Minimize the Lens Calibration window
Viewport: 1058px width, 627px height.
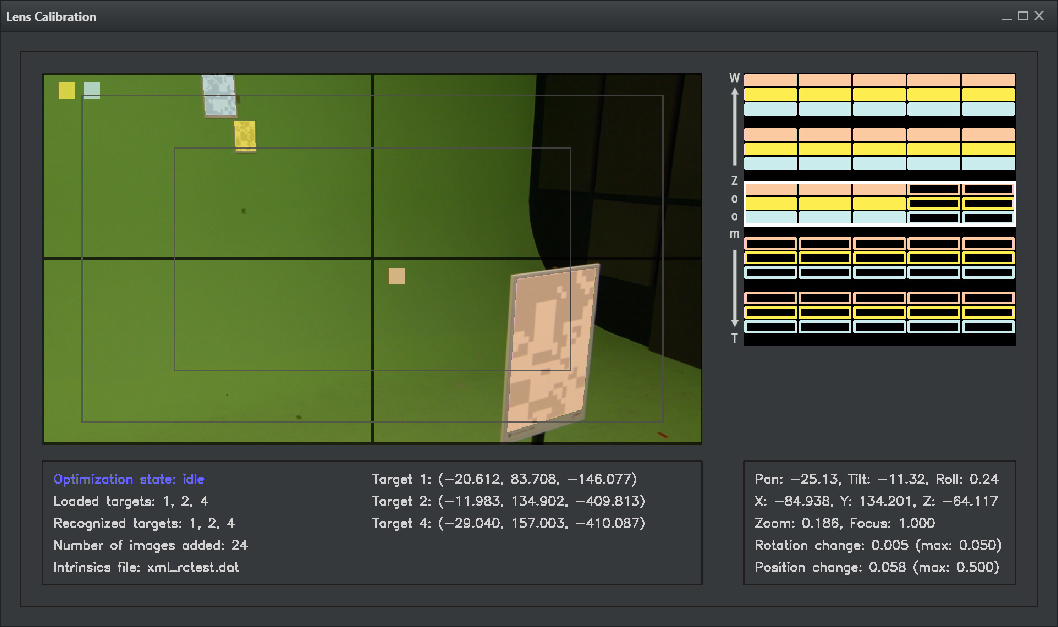coord(1006,16)
